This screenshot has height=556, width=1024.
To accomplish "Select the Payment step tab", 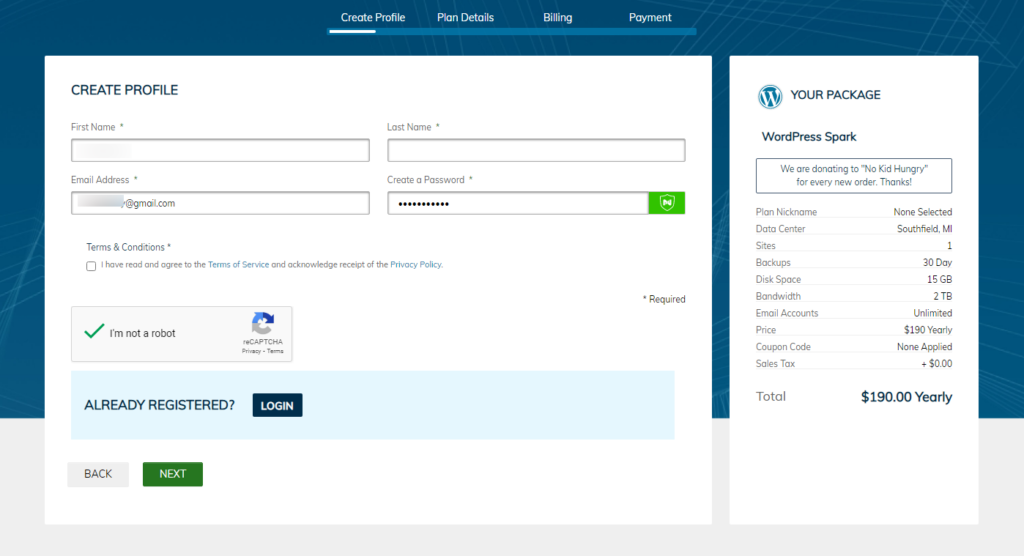I will 650,18.
